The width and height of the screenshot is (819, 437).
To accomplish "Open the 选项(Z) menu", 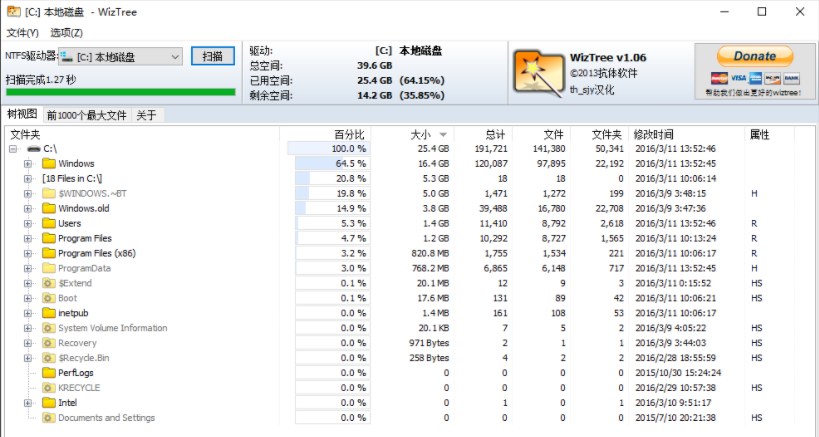I will point(66,33).
